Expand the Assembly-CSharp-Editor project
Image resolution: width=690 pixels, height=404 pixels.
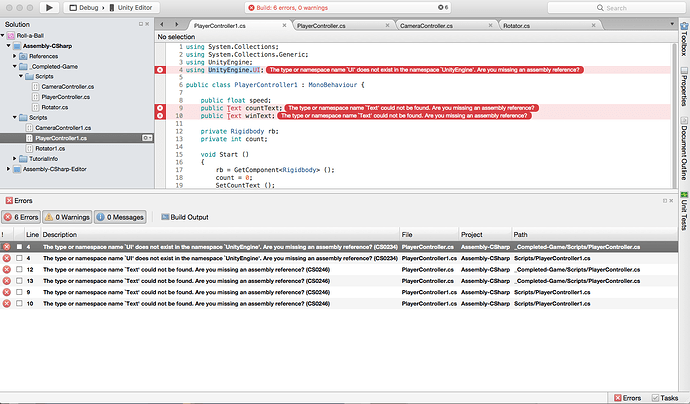tap(8, 169)
